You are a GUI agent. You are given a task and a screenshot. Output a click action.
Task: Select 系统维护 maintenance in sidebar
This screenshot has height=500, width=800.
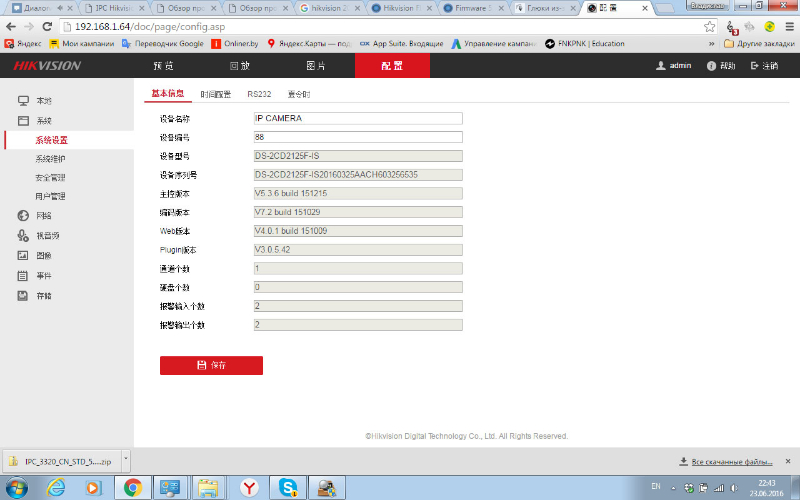point(51,159)
